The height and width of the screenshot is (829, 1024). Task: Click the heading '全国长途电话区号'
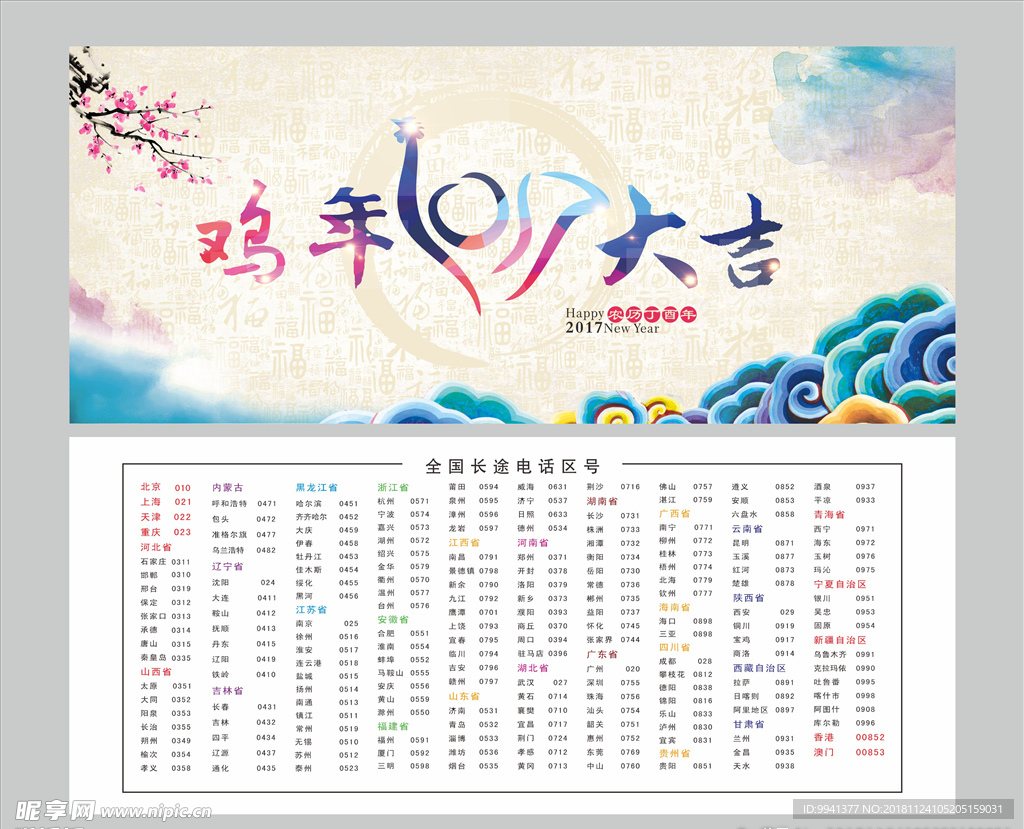513,466
